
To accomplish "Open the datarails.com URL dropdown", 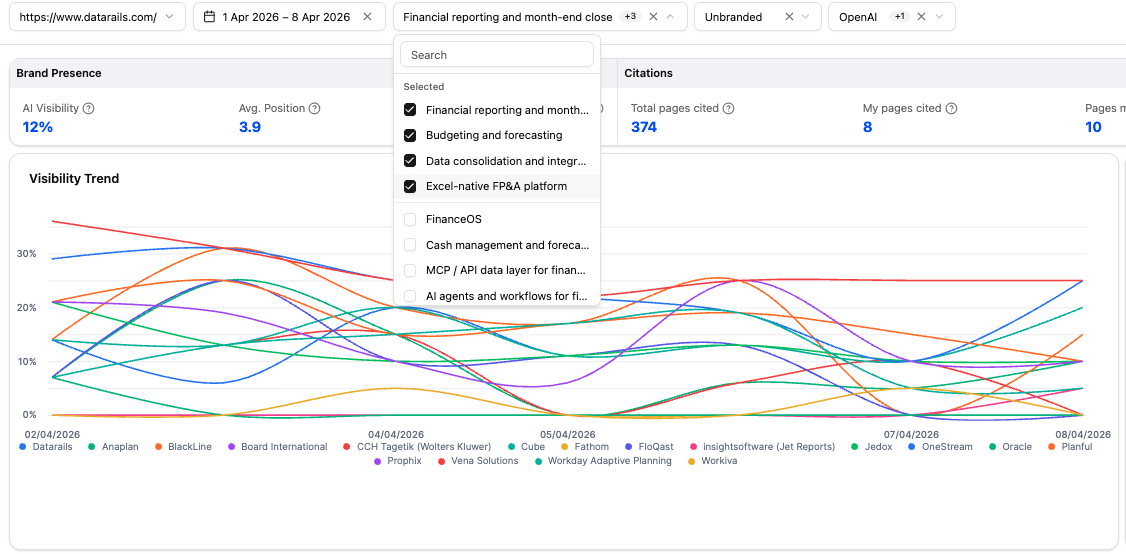I will (97, 17).
